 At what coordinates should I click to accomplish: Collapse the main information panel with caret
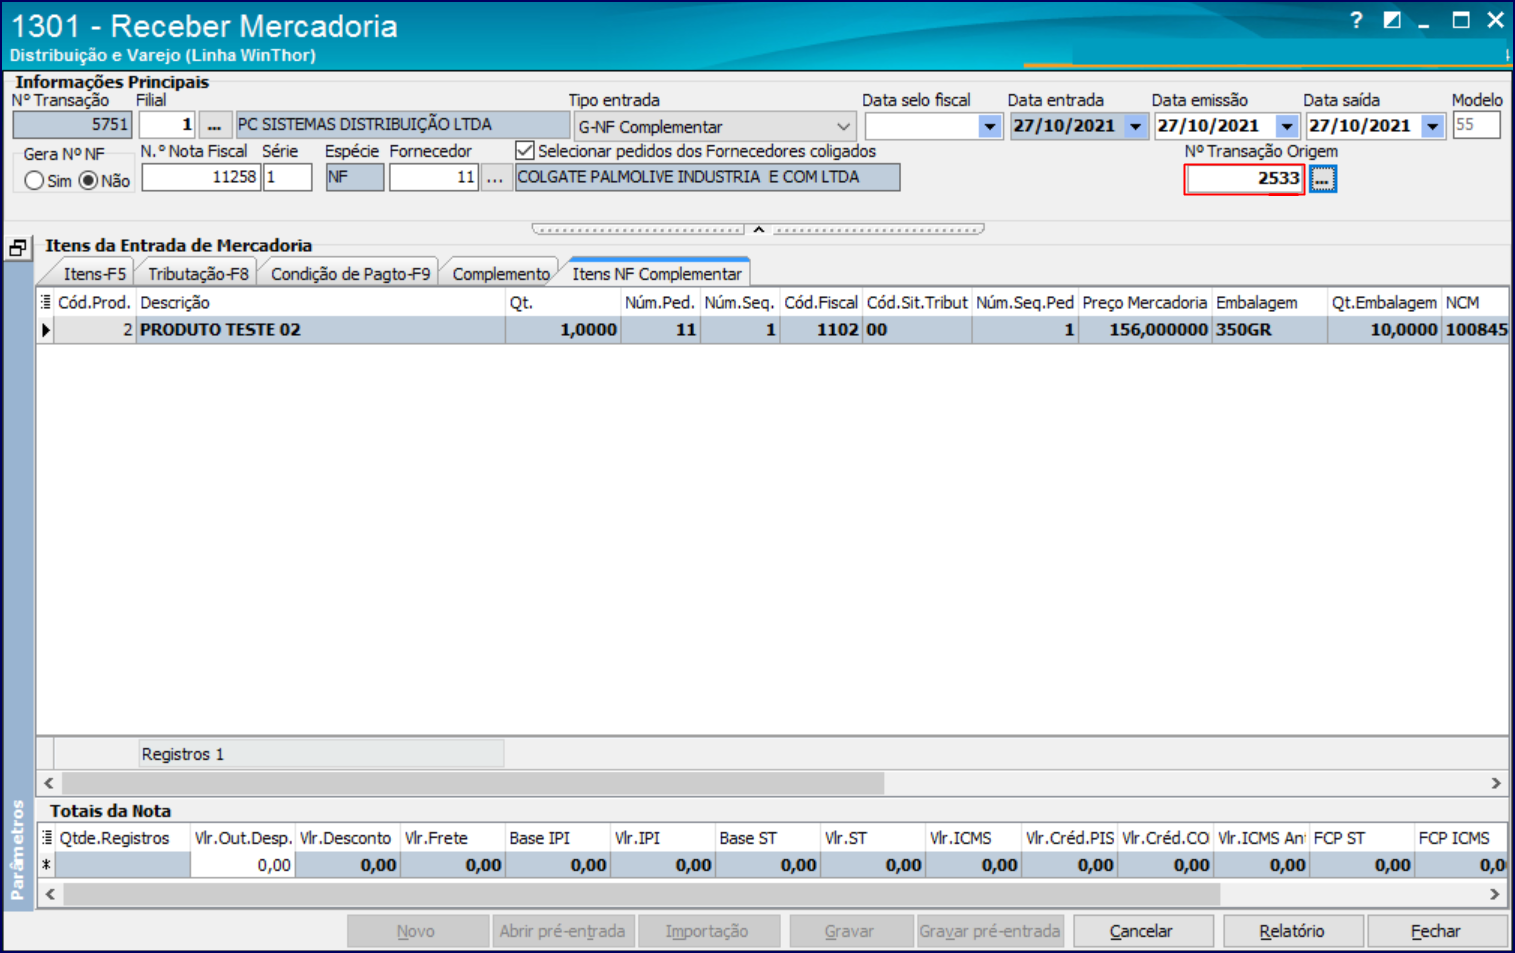click(x=759, y=229)
